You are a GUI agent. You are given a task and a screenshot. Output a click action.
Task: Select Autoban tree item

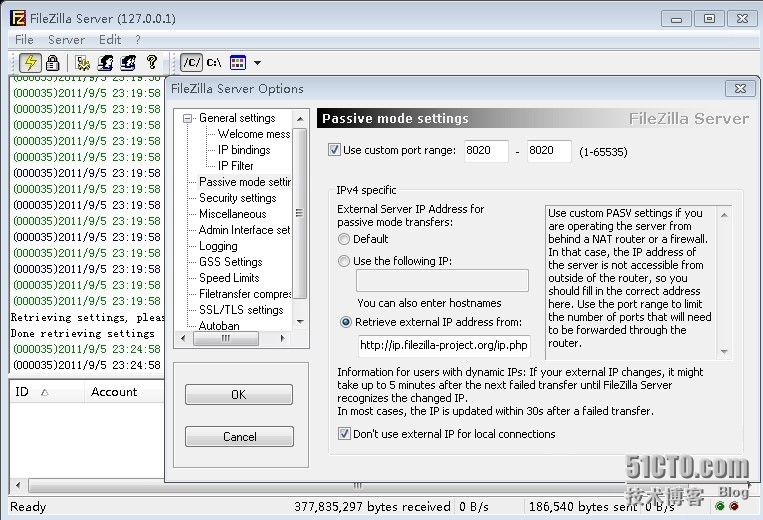(219, 325)
